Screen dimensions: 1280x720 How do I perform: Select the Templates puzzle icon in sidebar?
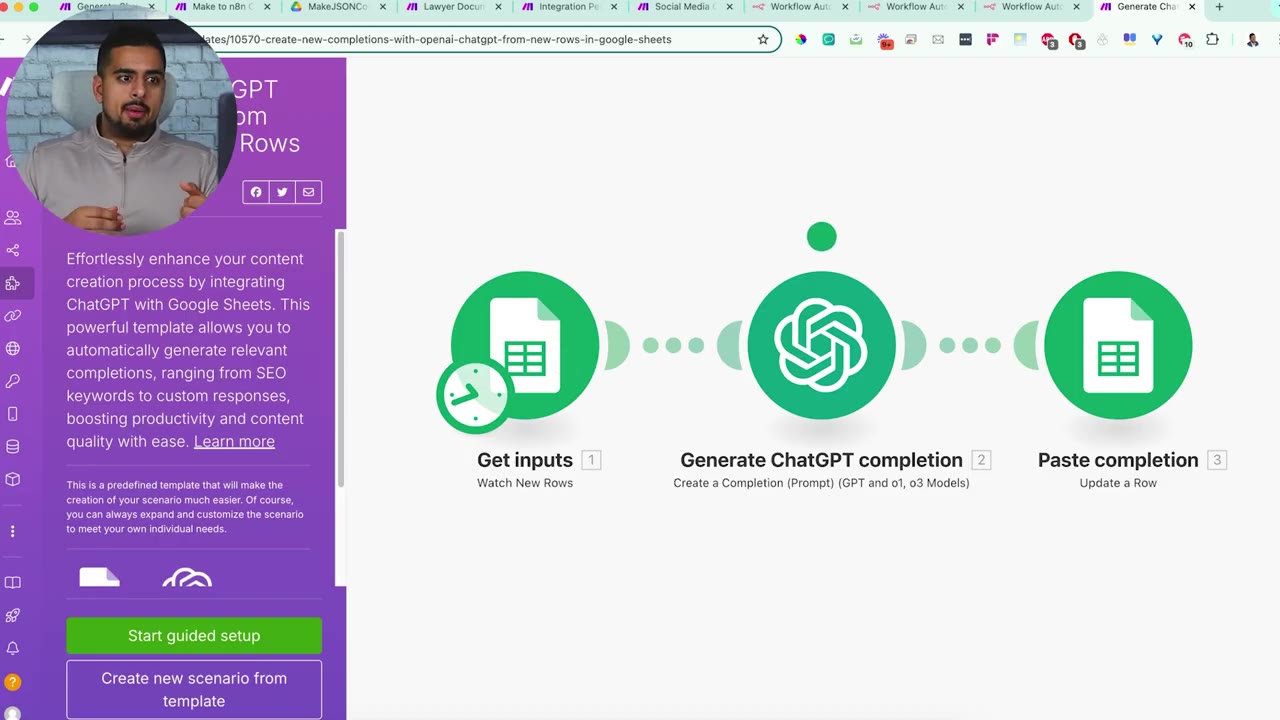pos(13,283)
